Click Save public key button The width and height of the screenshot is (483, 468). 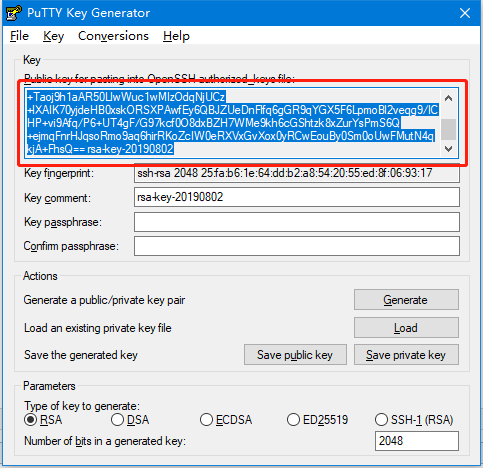point(295,355)
